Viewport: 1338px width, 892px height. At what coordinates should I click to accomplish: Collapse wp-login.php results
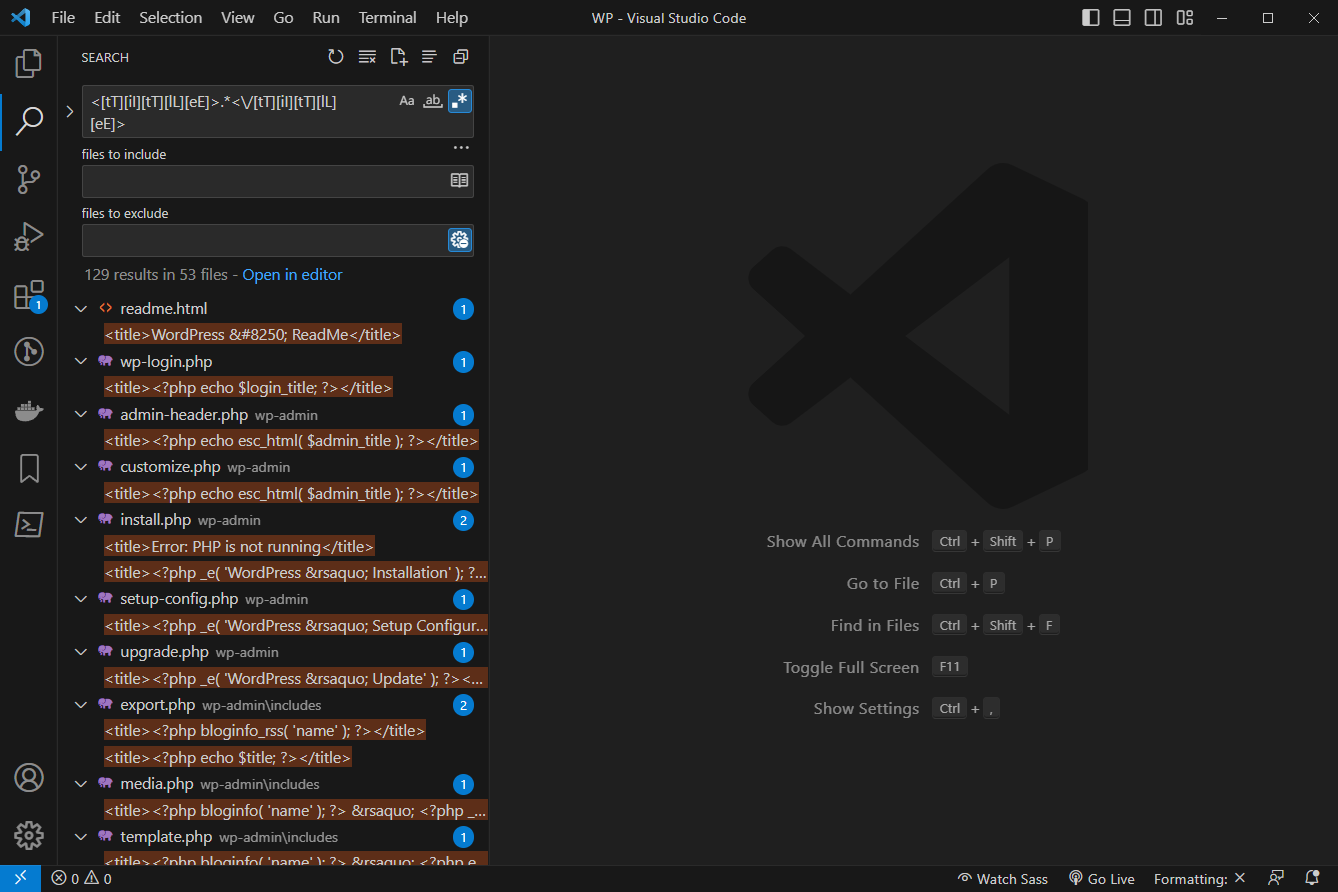pyautogui.click(x=81, y=362)
